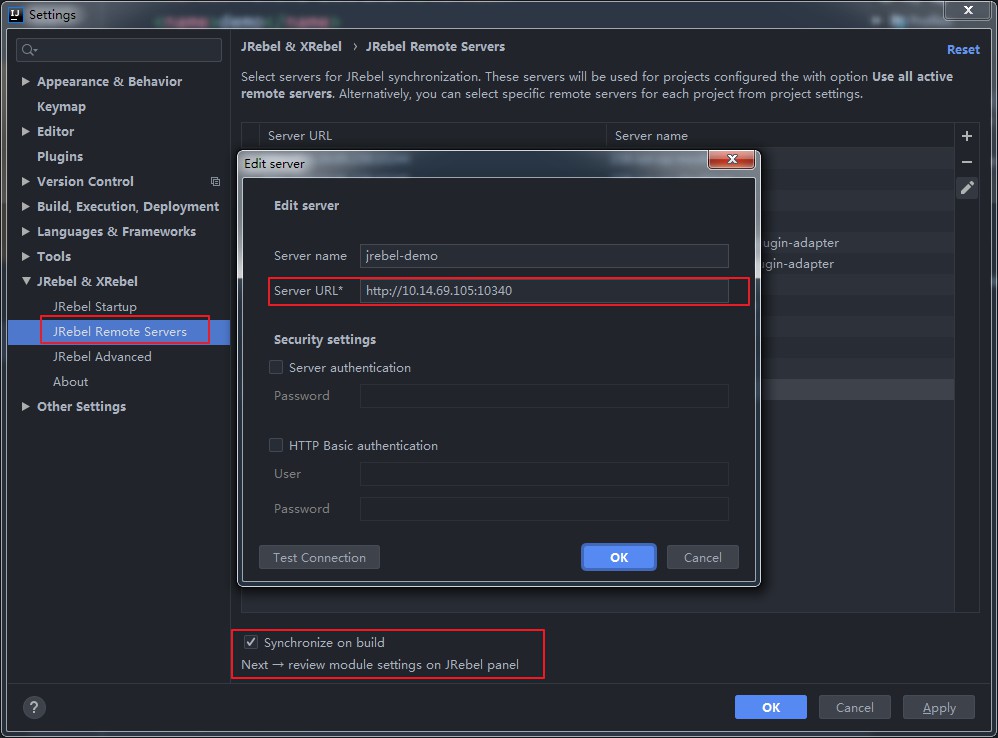Confirm Edit server dialog with OK
This screenshot has height=738, width=998.
[619, 557]
